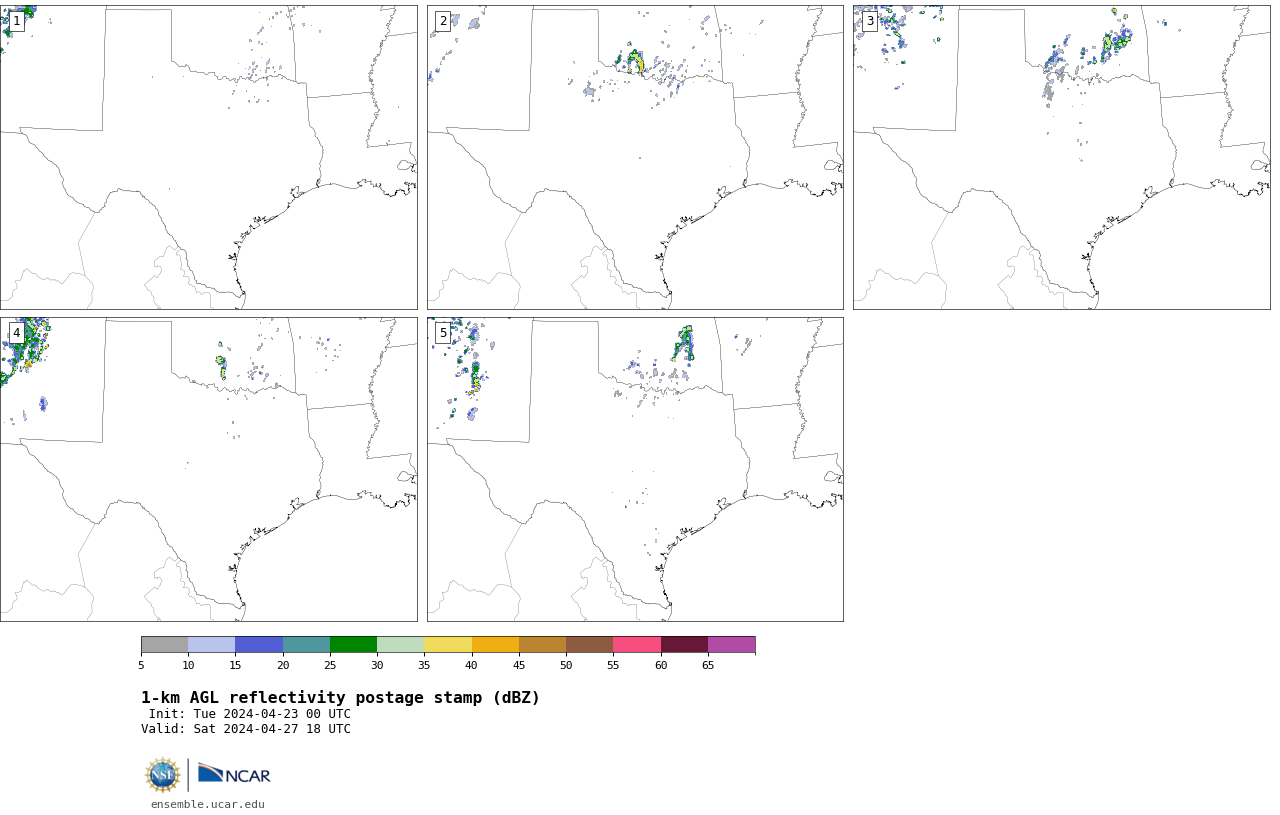Click the member number 4 label

coord(16,333)
